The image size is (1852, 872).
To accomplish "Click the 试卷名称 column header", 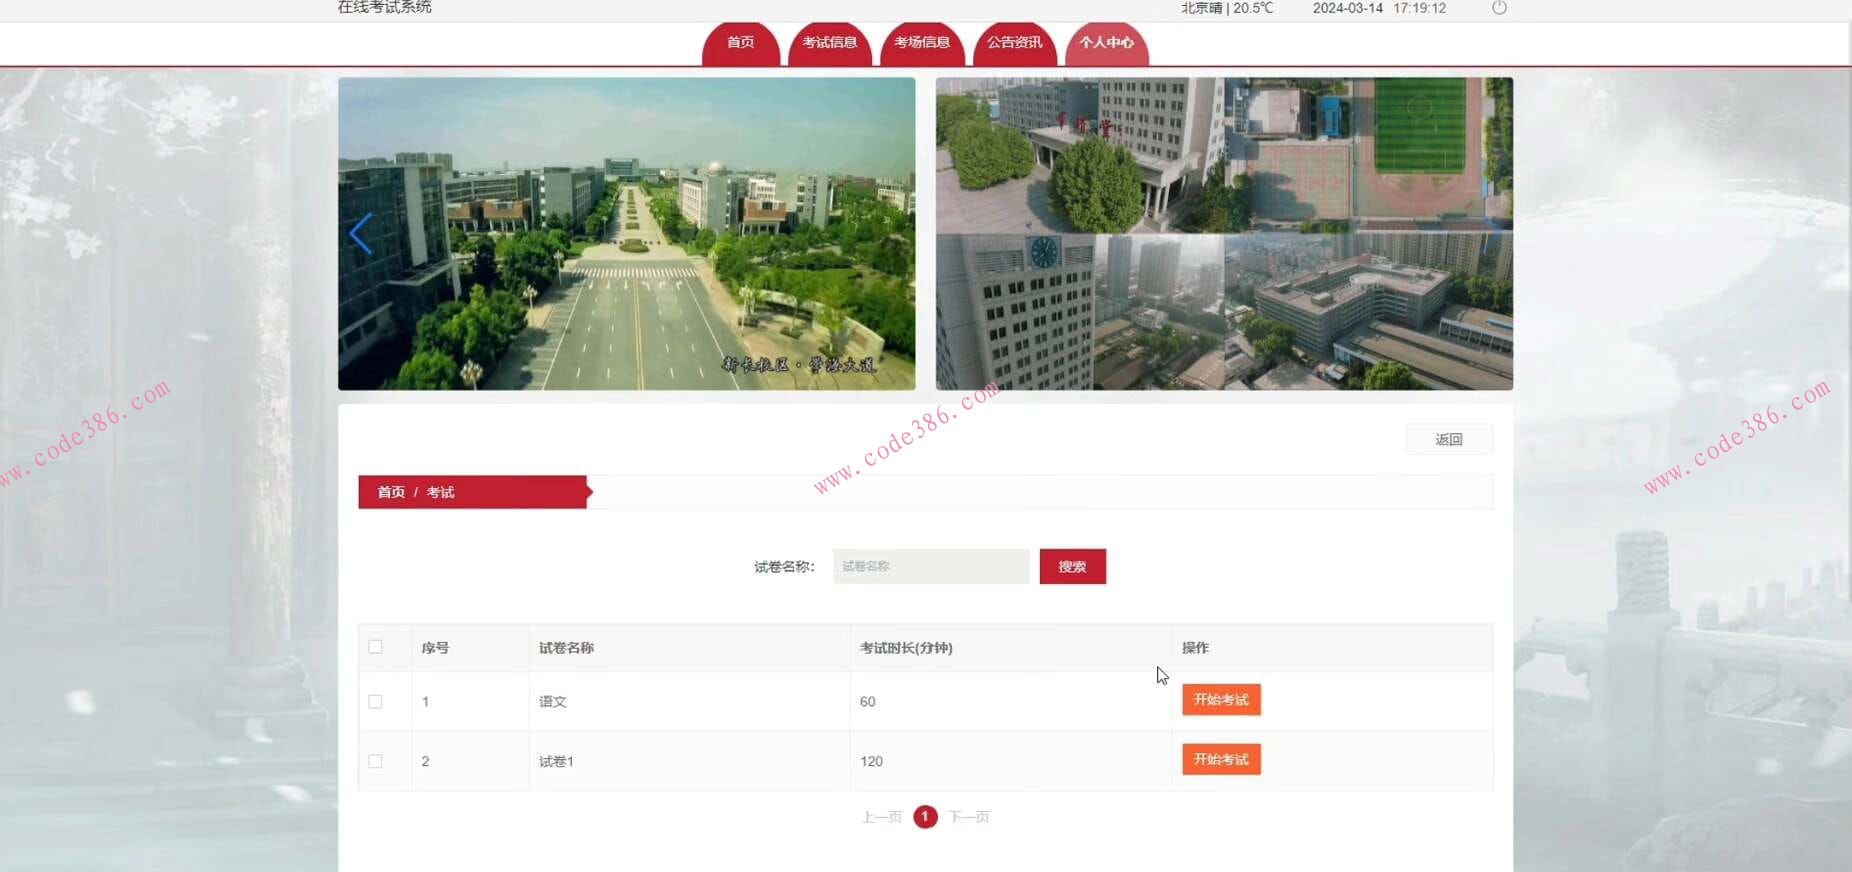I will [566, 648].
